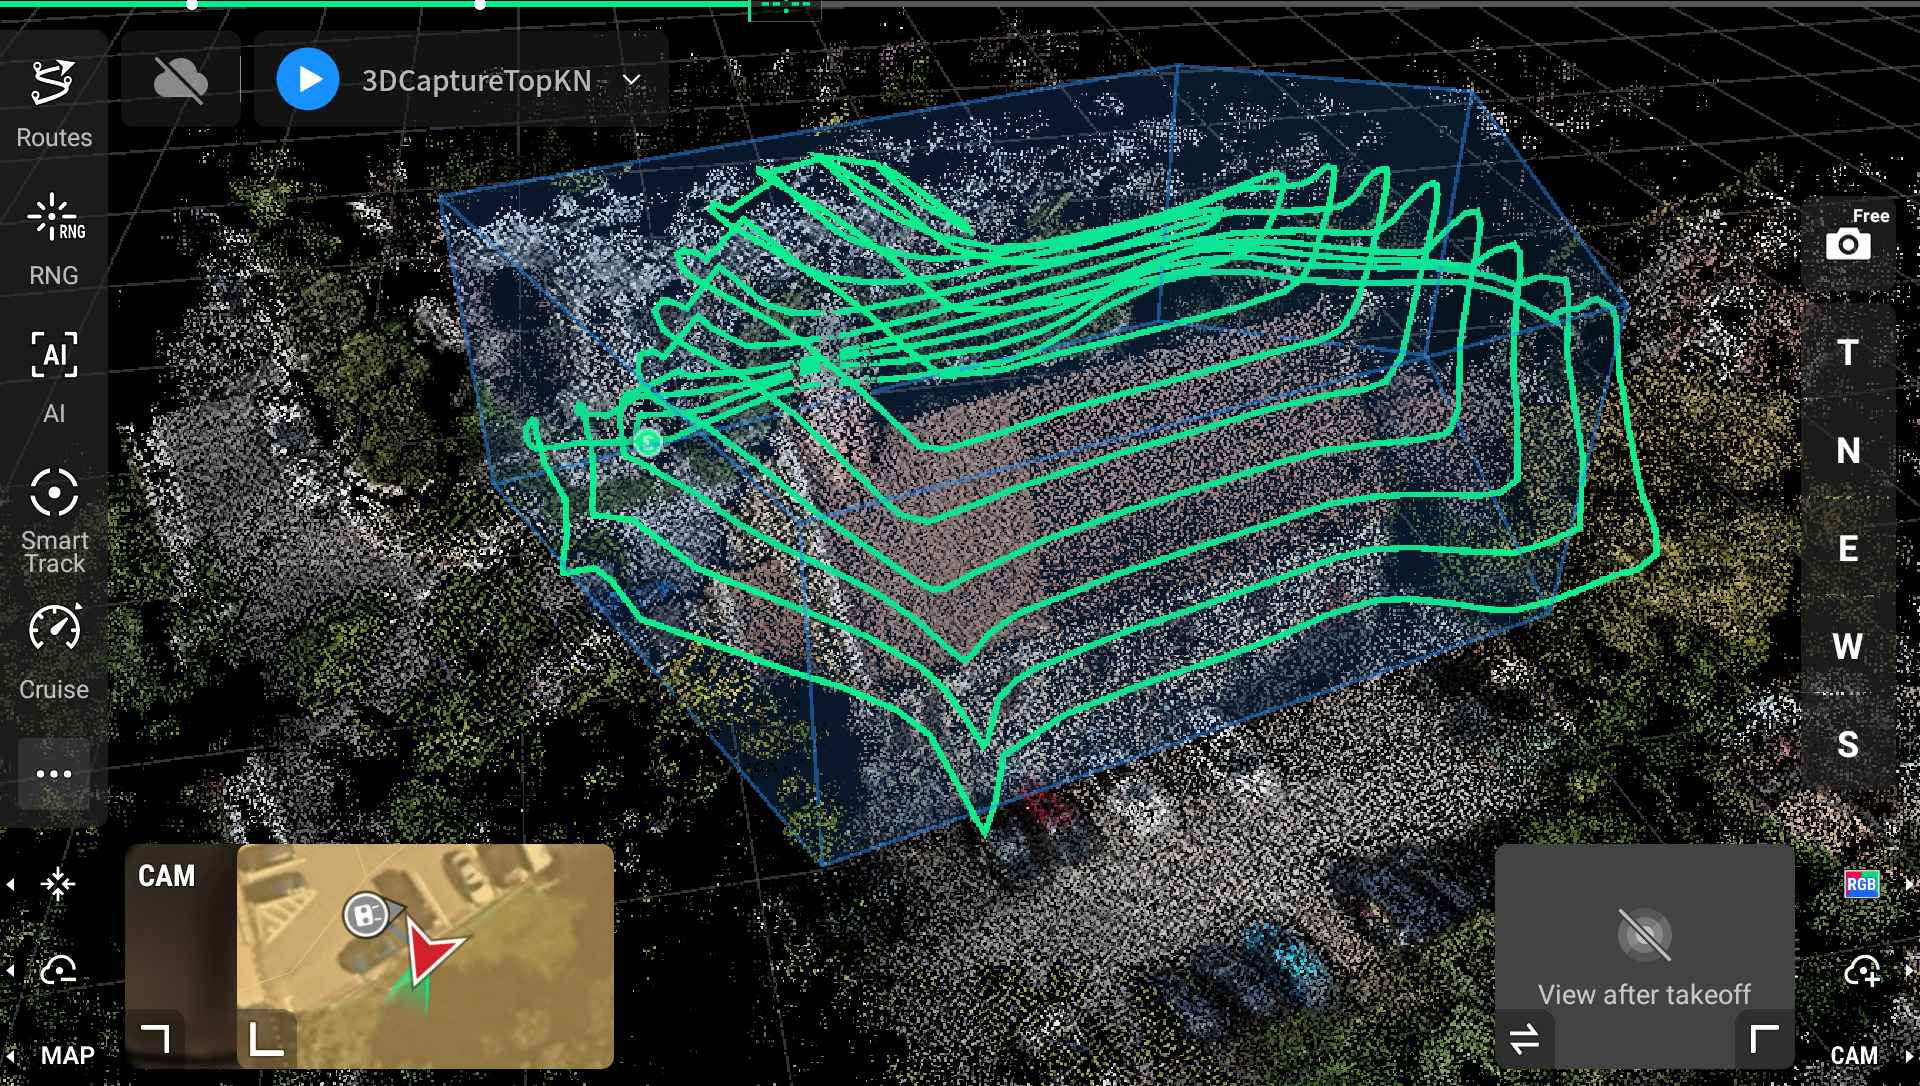Open the Routes panel

(54, 103)
